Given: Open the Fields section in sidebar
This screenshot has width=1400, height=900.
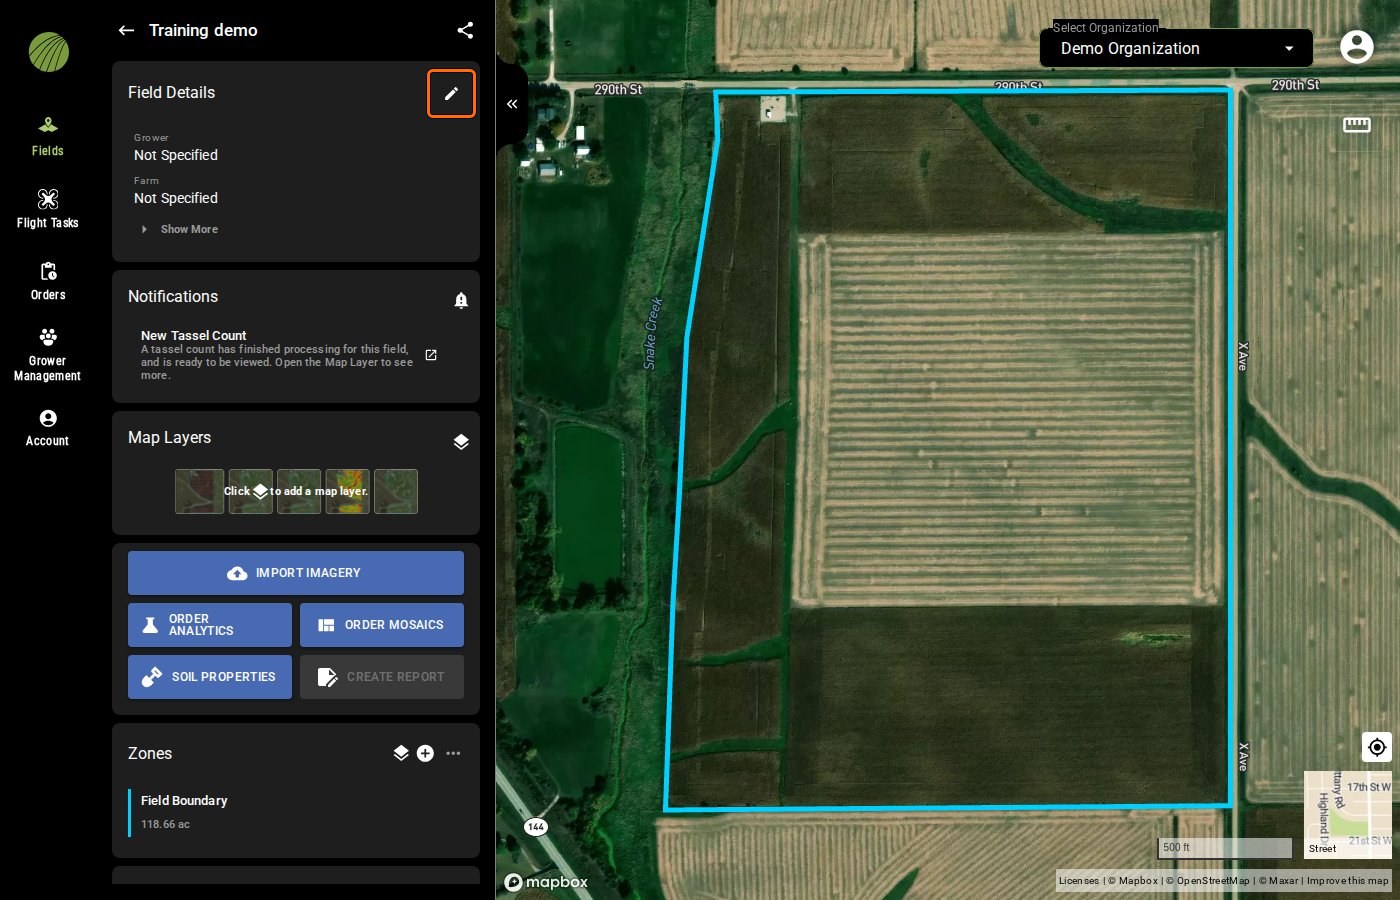Looking at the screenshot, I should [x=47, y=137].
